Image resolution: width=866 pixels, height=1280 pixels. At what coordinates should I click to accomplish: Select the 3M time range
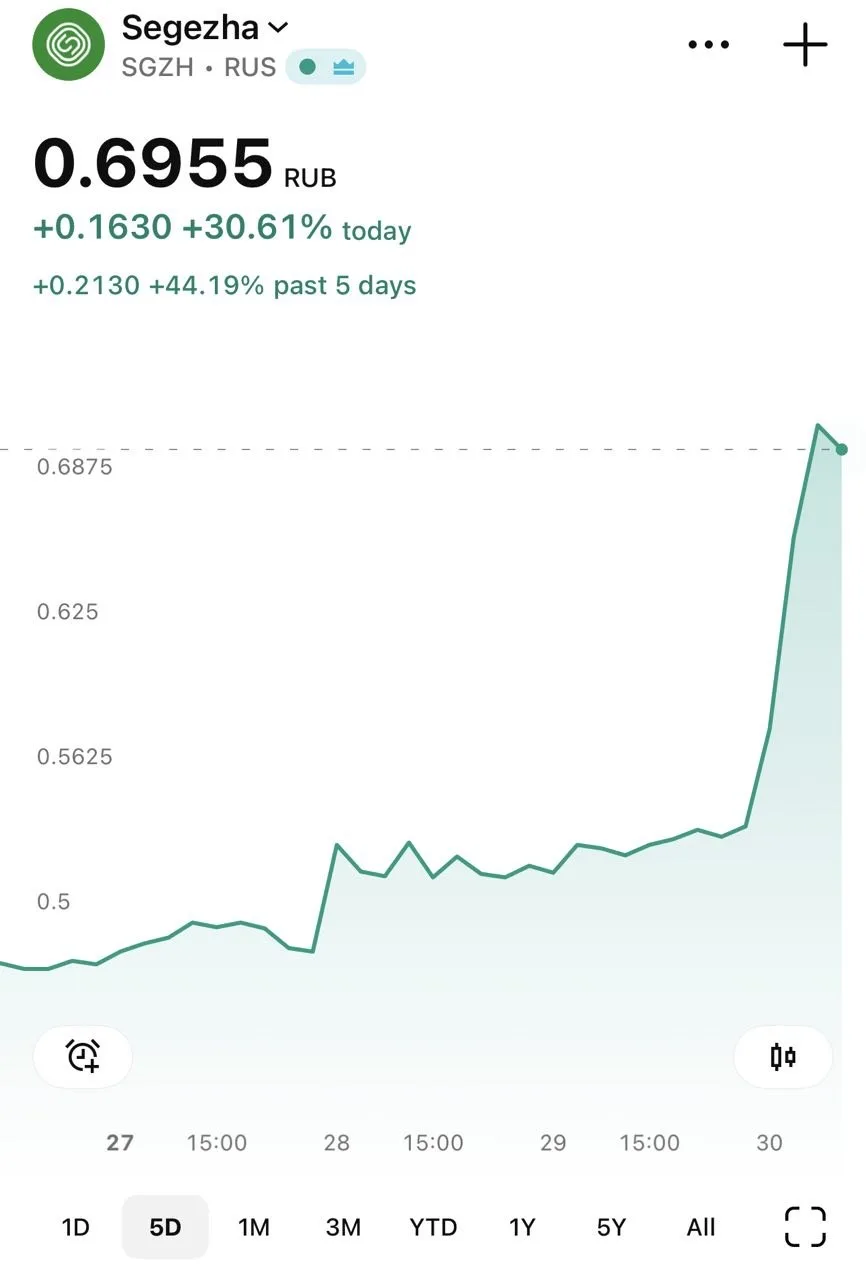point(343,1227)
